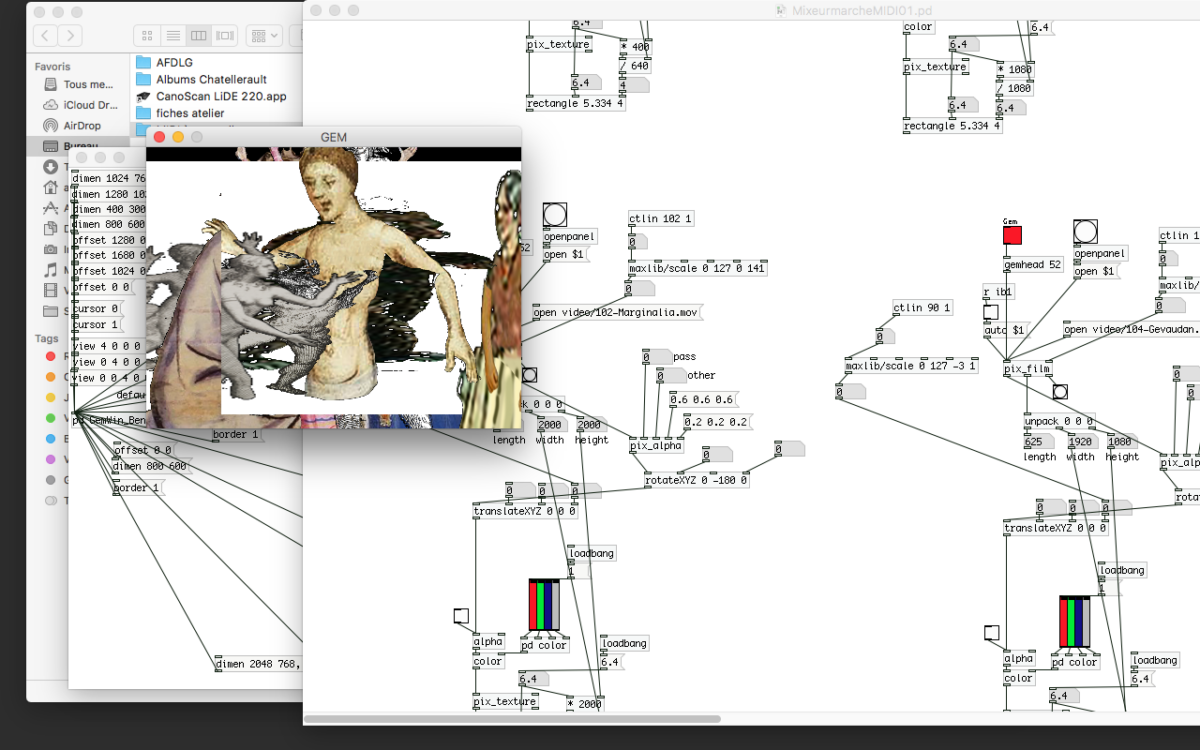Click the small bang right of pix_film

(1060, 391)
